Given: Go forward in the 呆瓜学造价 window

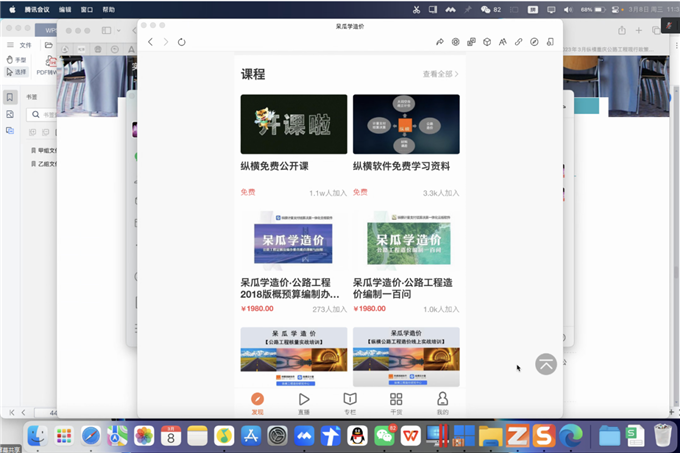Looking at the screenshot, I should click(x=166, y=42).
